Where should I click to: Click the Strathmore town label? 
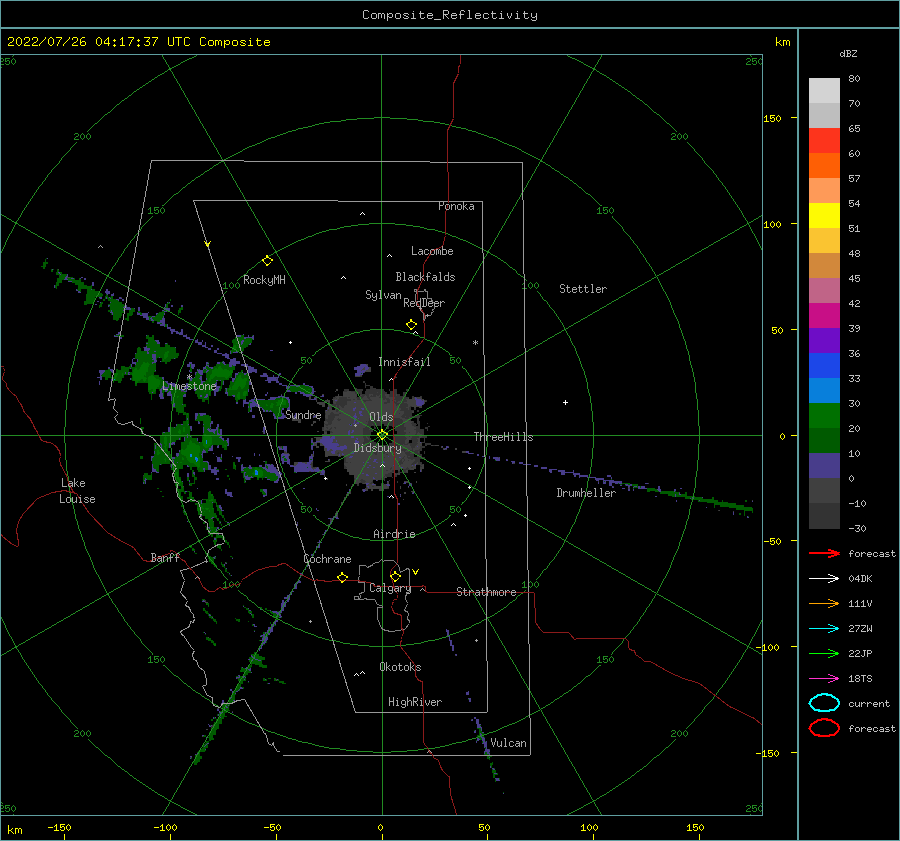(486, 592)
